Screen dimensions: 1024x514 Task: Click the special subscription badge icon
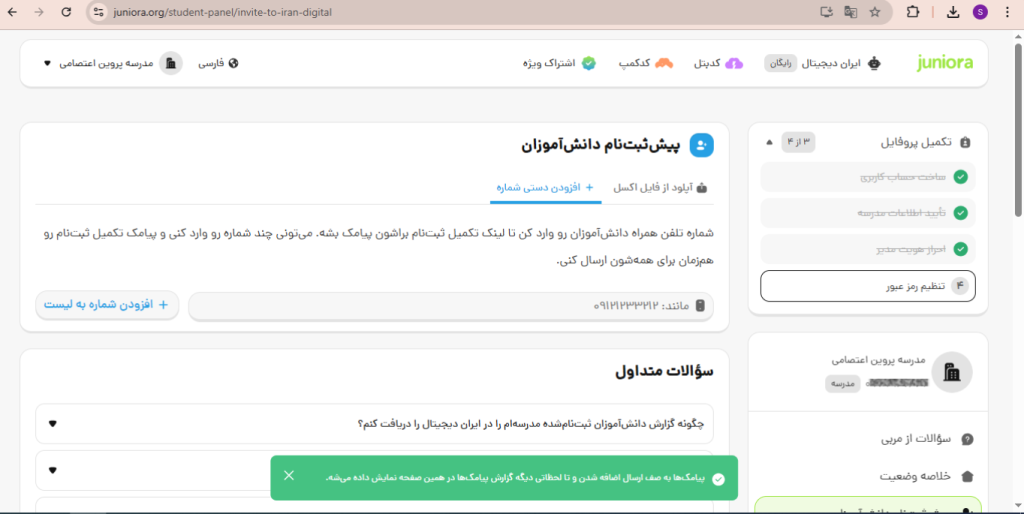pos(589,63)
